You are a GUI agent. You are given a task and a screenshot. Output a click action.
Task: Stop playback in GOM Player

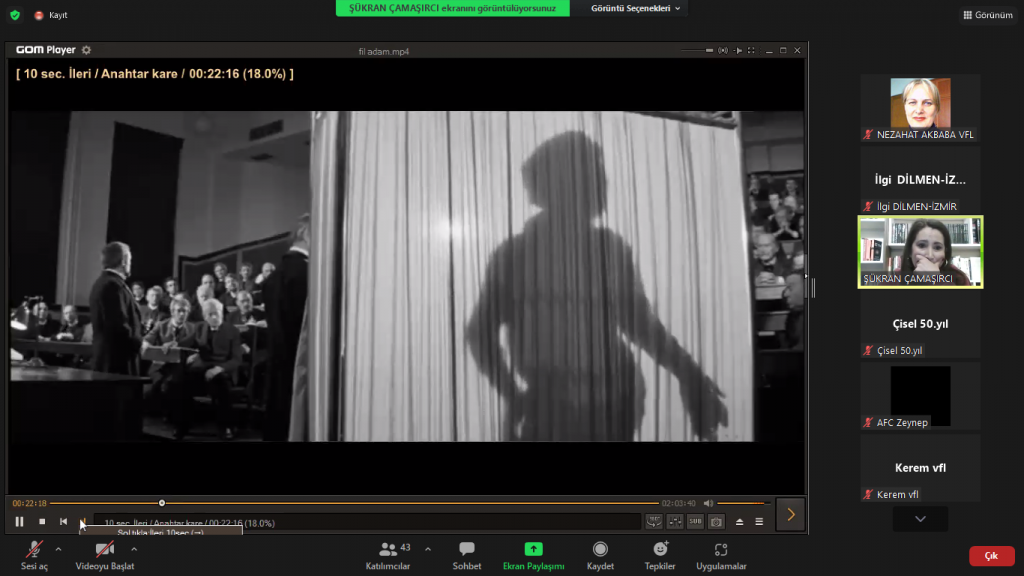click(x=42, y=521)
